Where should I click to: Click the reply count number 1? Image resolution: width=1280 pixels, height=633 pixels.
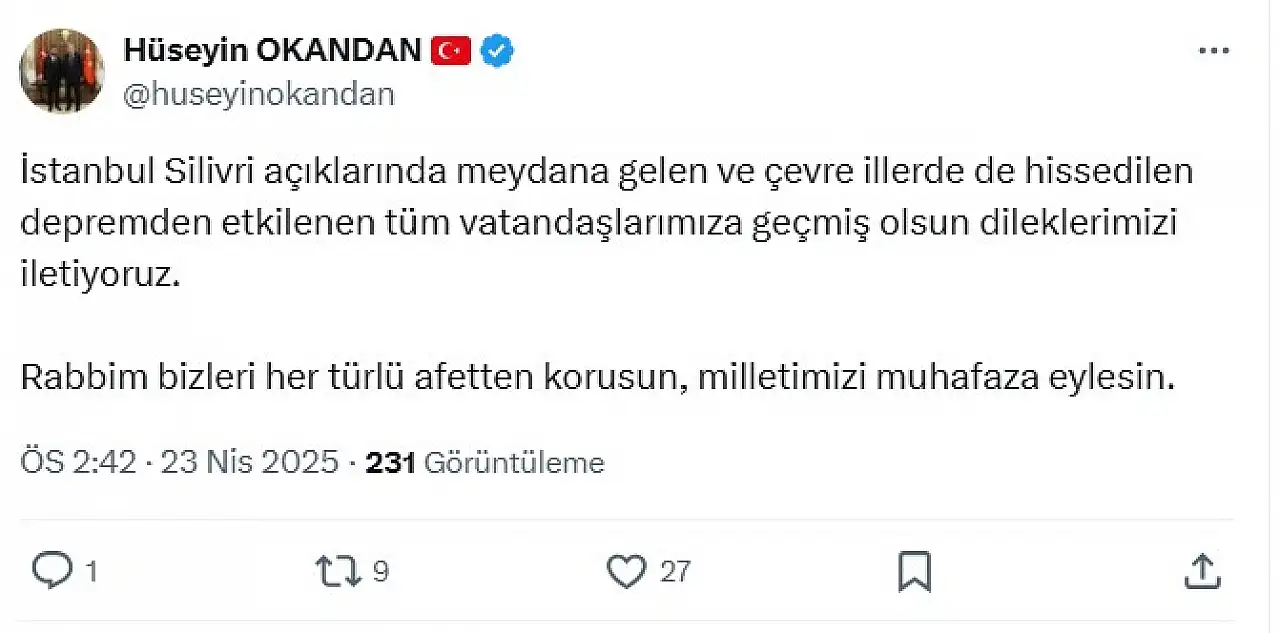[91, 572]
